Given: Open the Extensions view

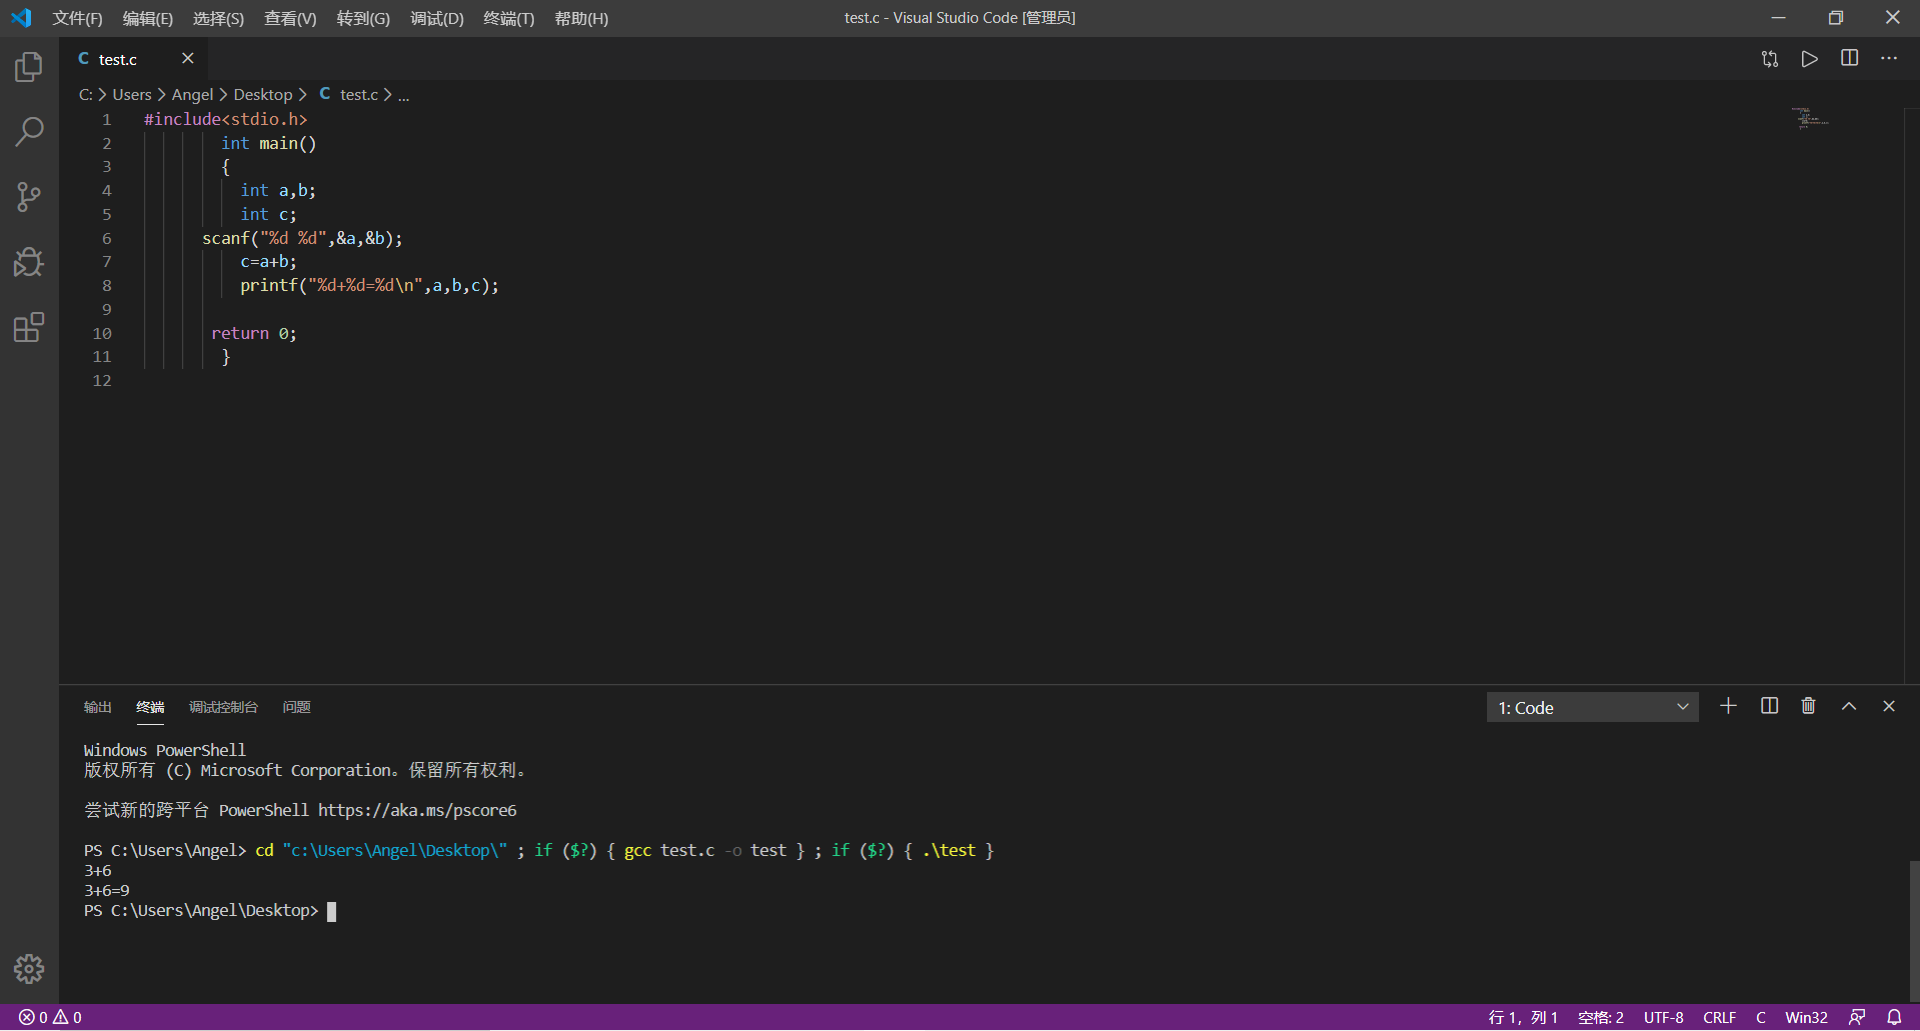Looking at the screenshot, I should pyautogui.click(x=29, y=327).
